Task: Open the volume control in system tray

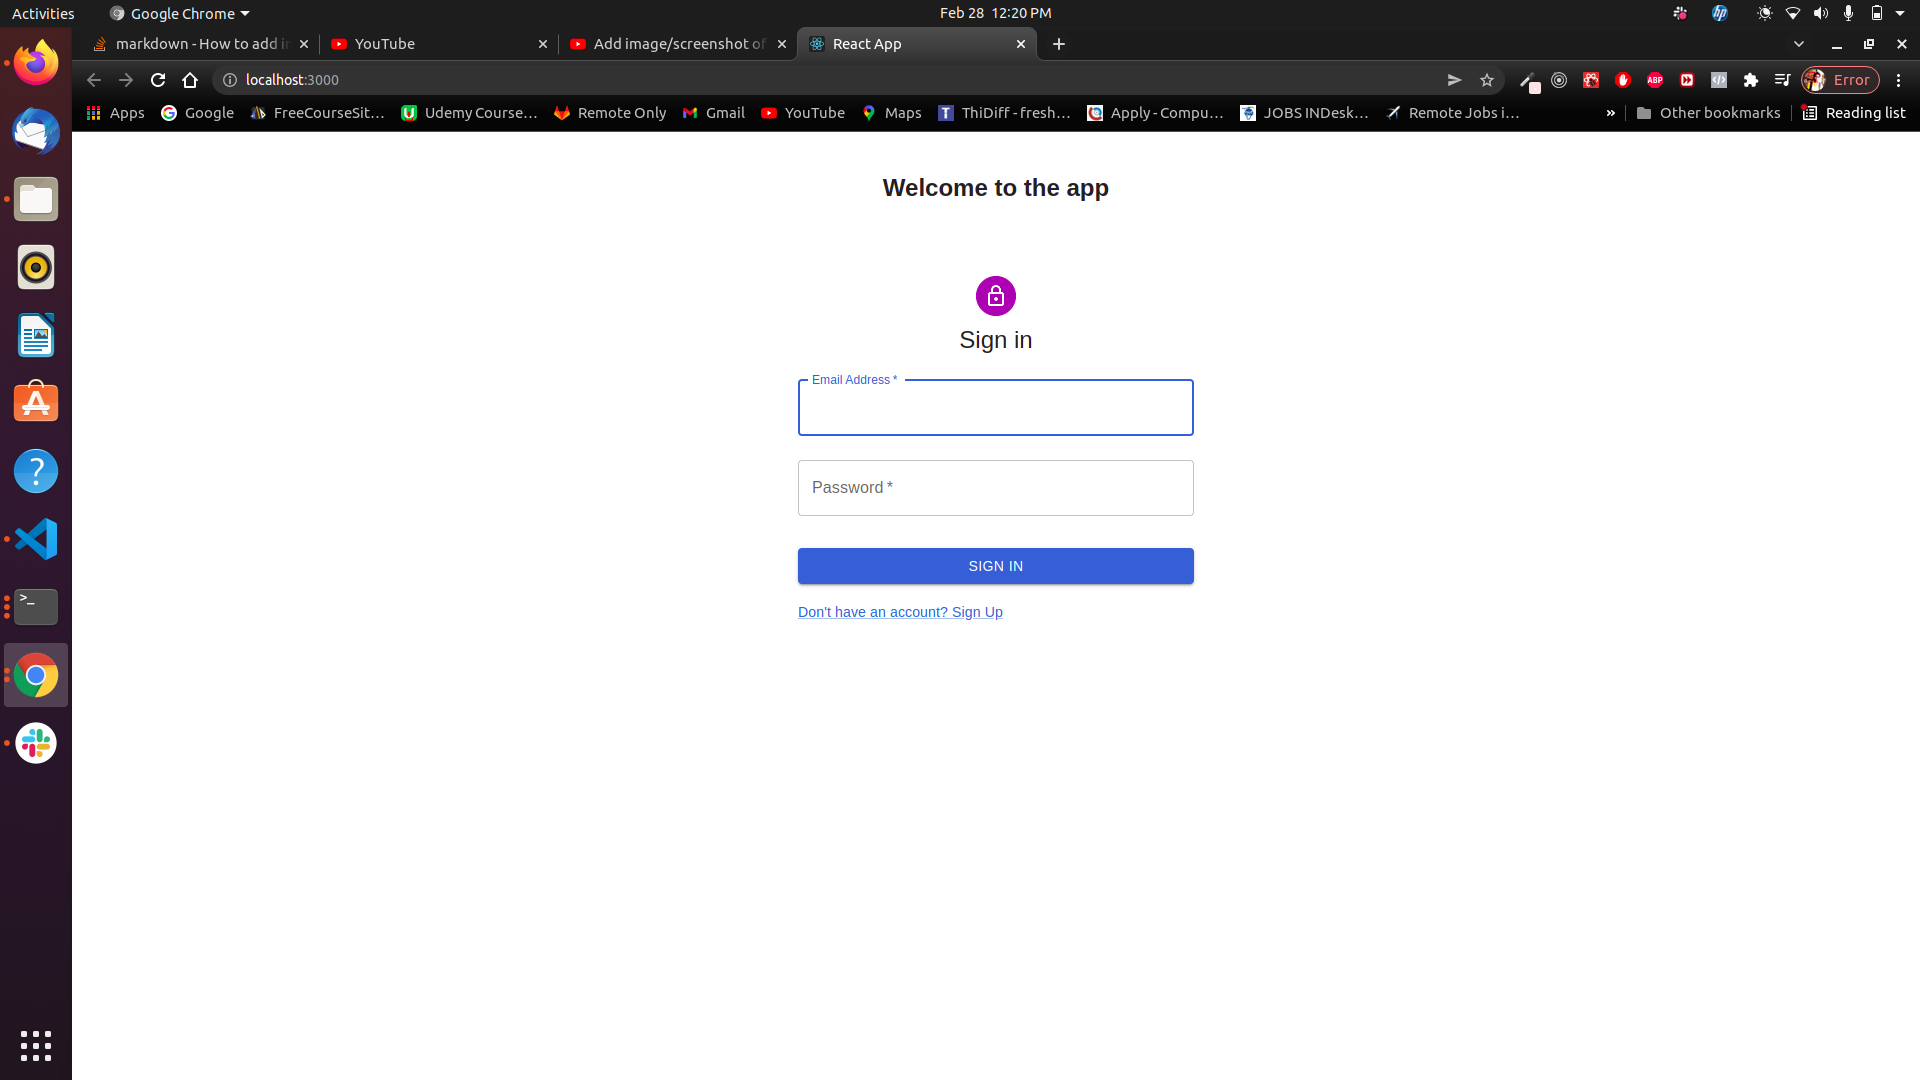Action: tap(1819, 13)
